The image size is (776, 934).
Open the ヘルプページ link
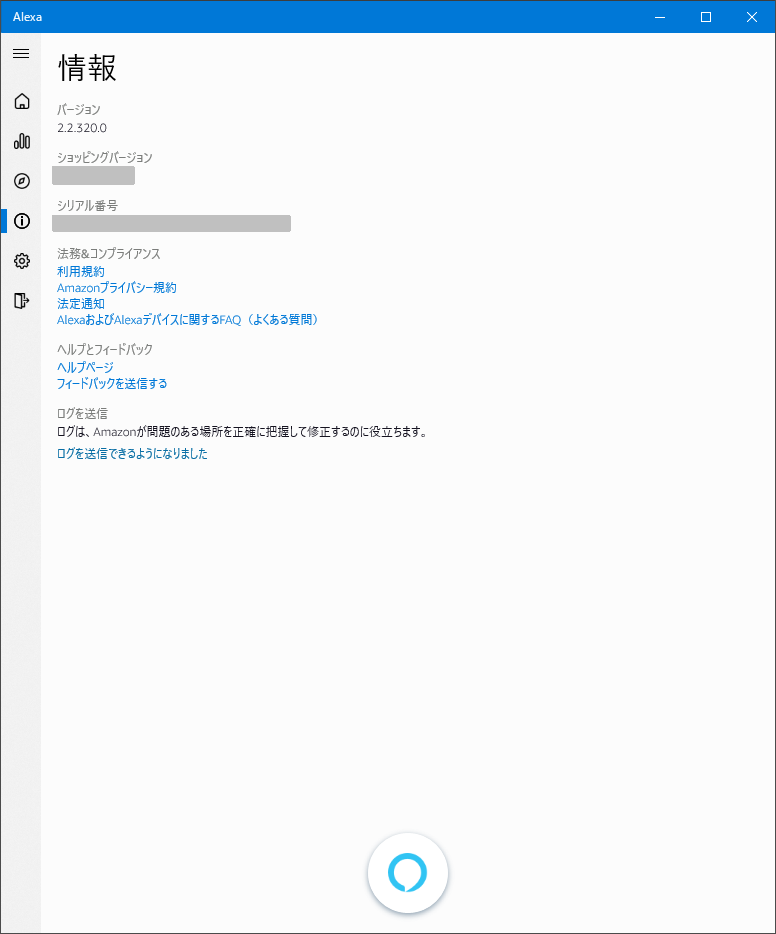85,368
